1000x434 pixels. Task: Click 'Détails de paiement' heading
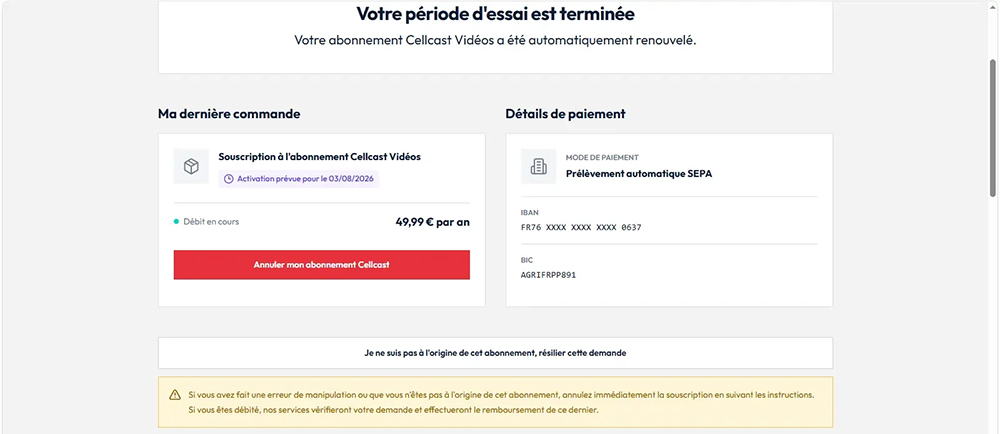pos(566,114)
